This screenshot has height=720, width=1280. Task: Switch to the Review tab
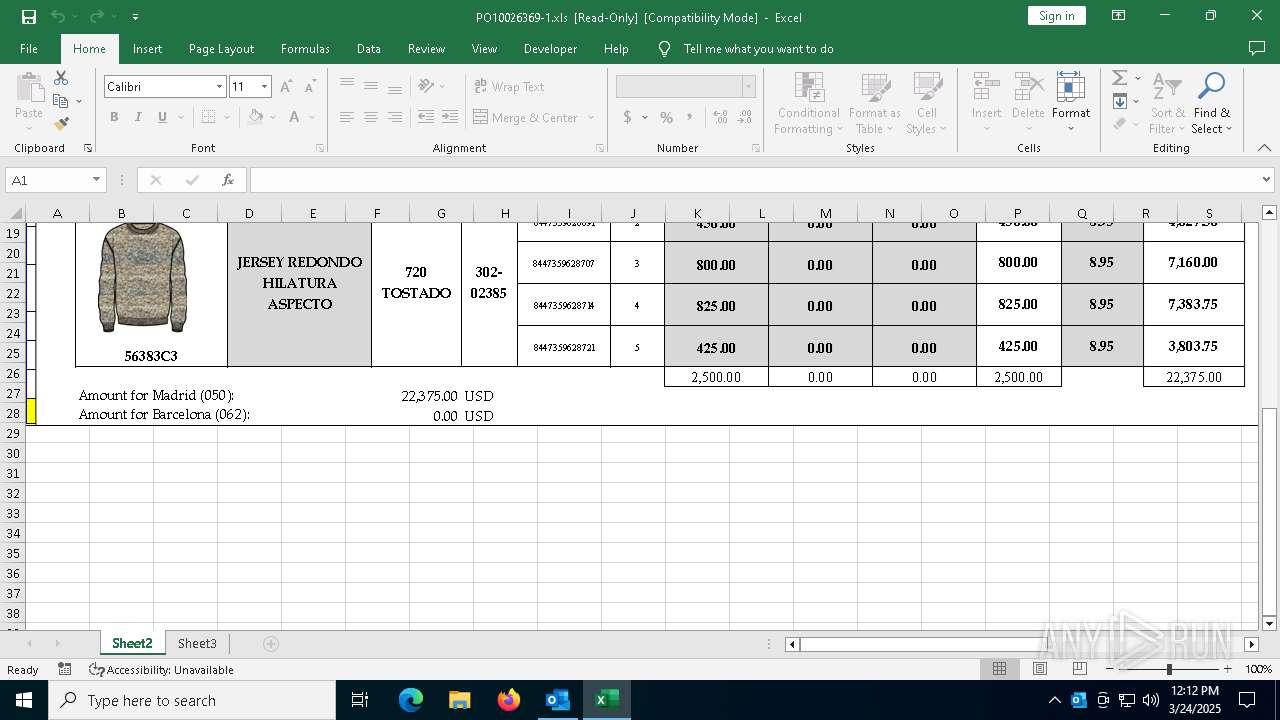[x=426, y=48]
